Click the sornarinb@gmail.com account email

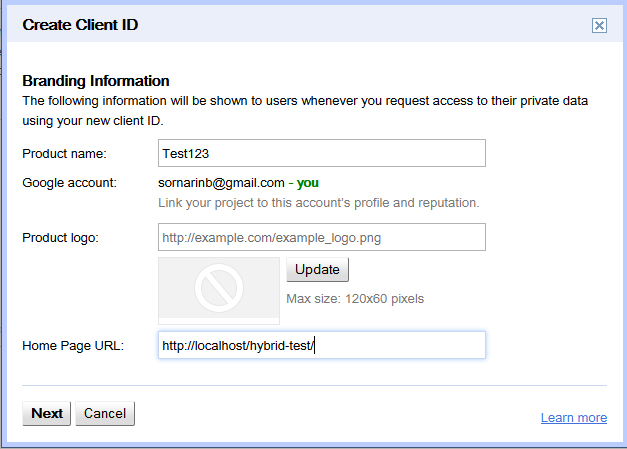[x=221, y=183]
